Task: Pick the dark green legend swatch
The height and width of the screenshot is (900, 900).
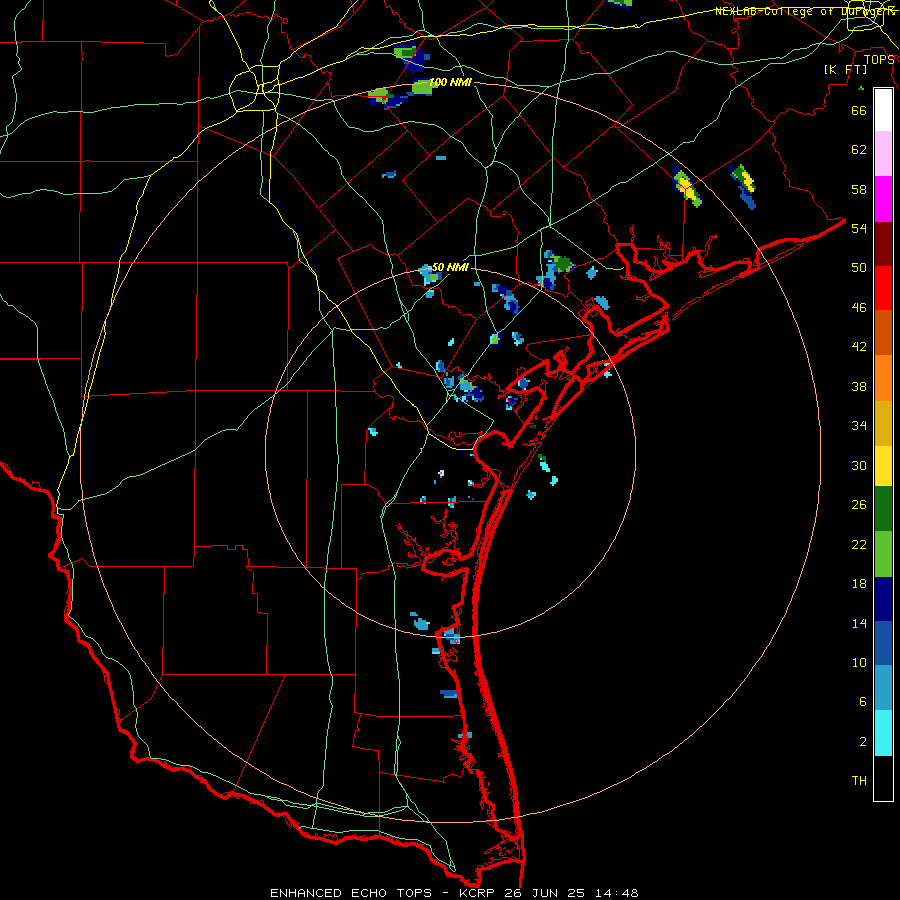Action: coord(883,509)
